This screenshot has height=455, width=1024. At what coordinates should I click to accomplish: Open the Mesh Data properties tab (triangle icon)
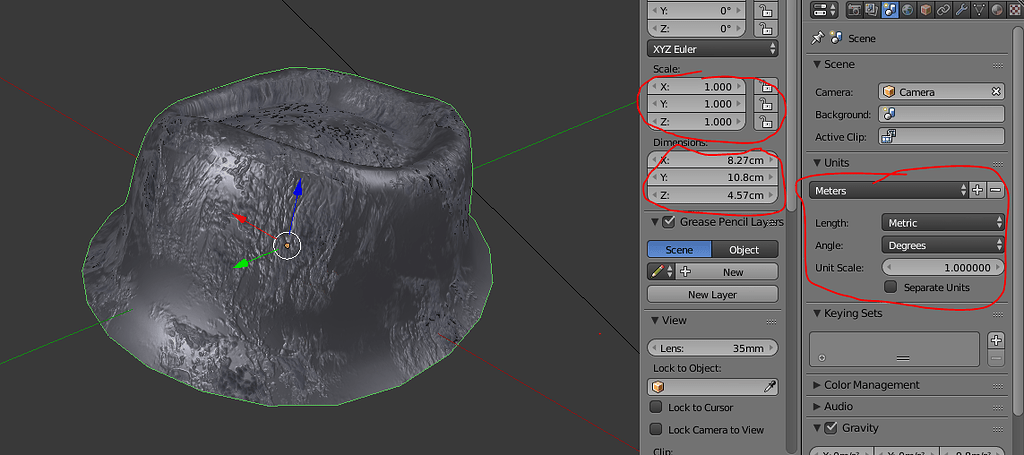[x=979, y=10]
